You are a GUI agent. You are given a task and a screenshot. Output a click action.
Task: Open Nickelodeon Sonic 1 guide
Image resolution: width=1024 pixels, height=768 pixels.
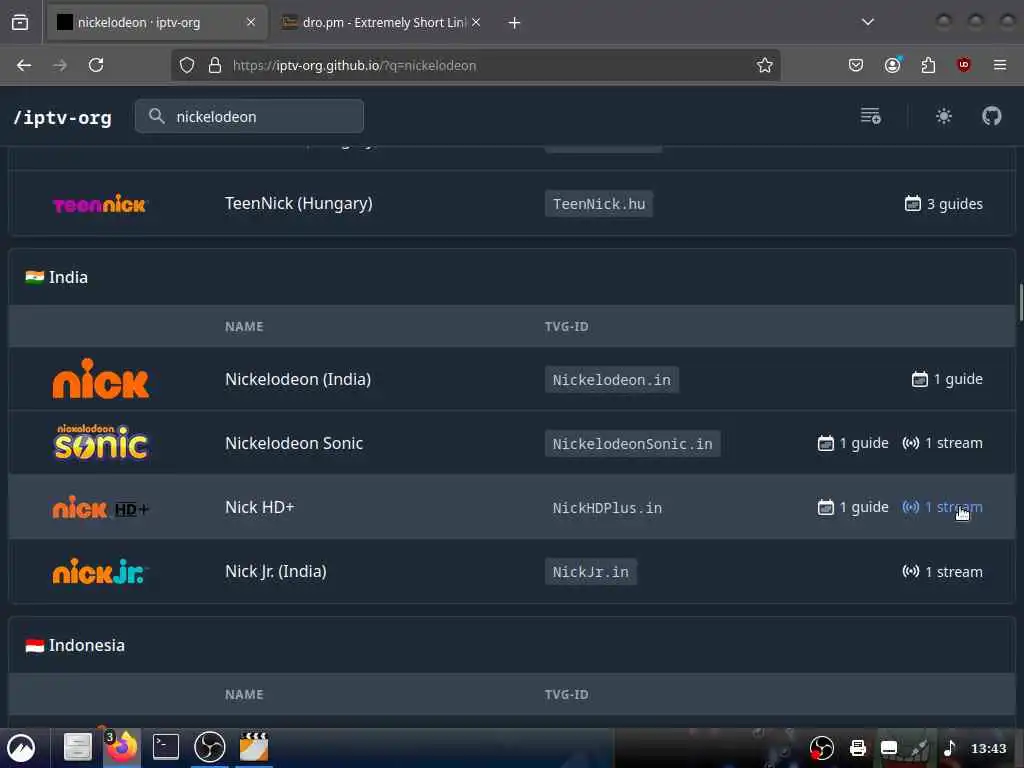pos(853,443)
